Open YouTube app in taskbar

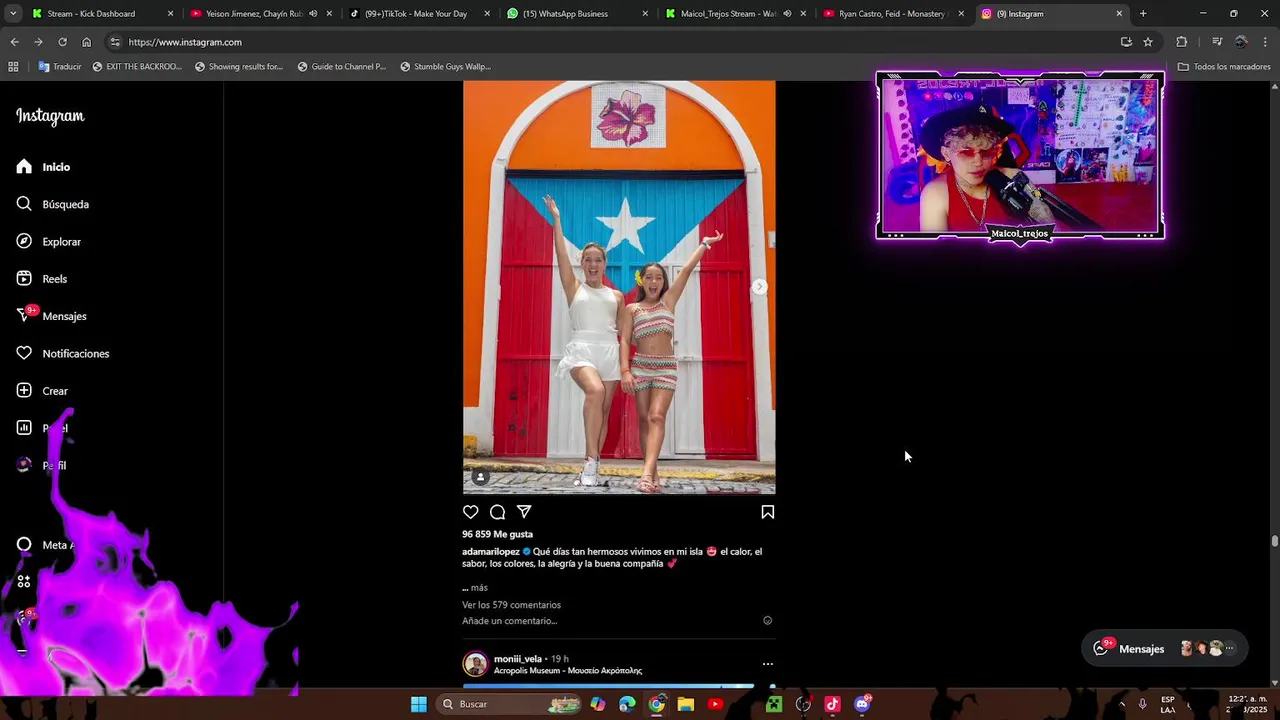[715, 704]
